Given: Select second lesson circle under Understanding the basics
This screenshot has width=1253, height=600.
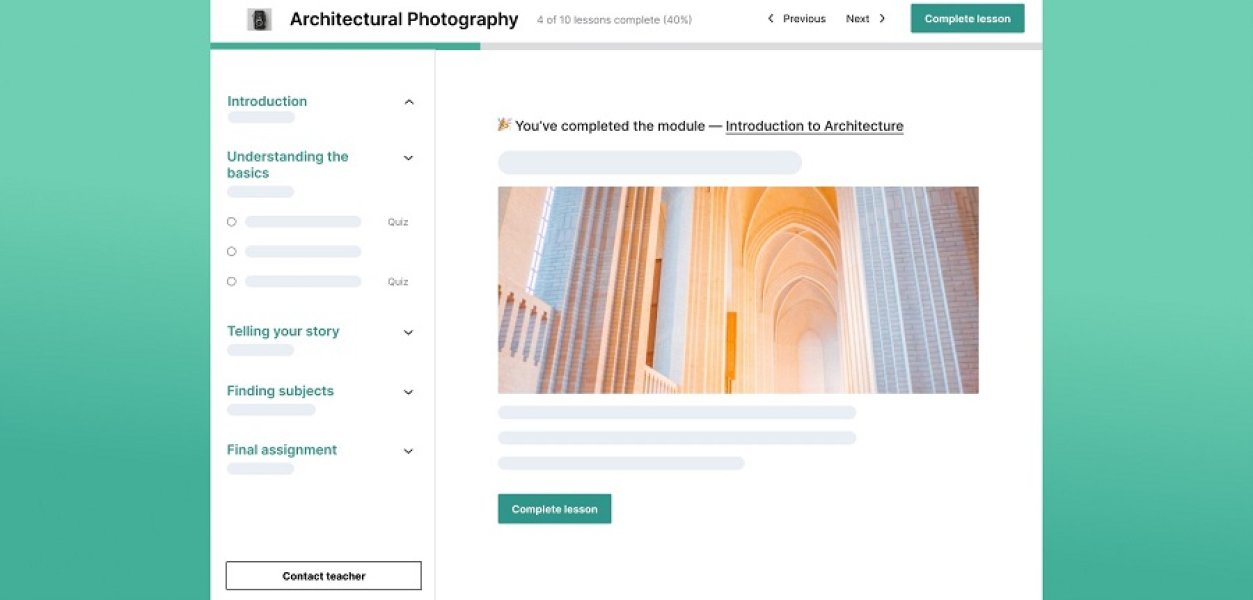Looking at the screenshot, I should tap(232, 252).
